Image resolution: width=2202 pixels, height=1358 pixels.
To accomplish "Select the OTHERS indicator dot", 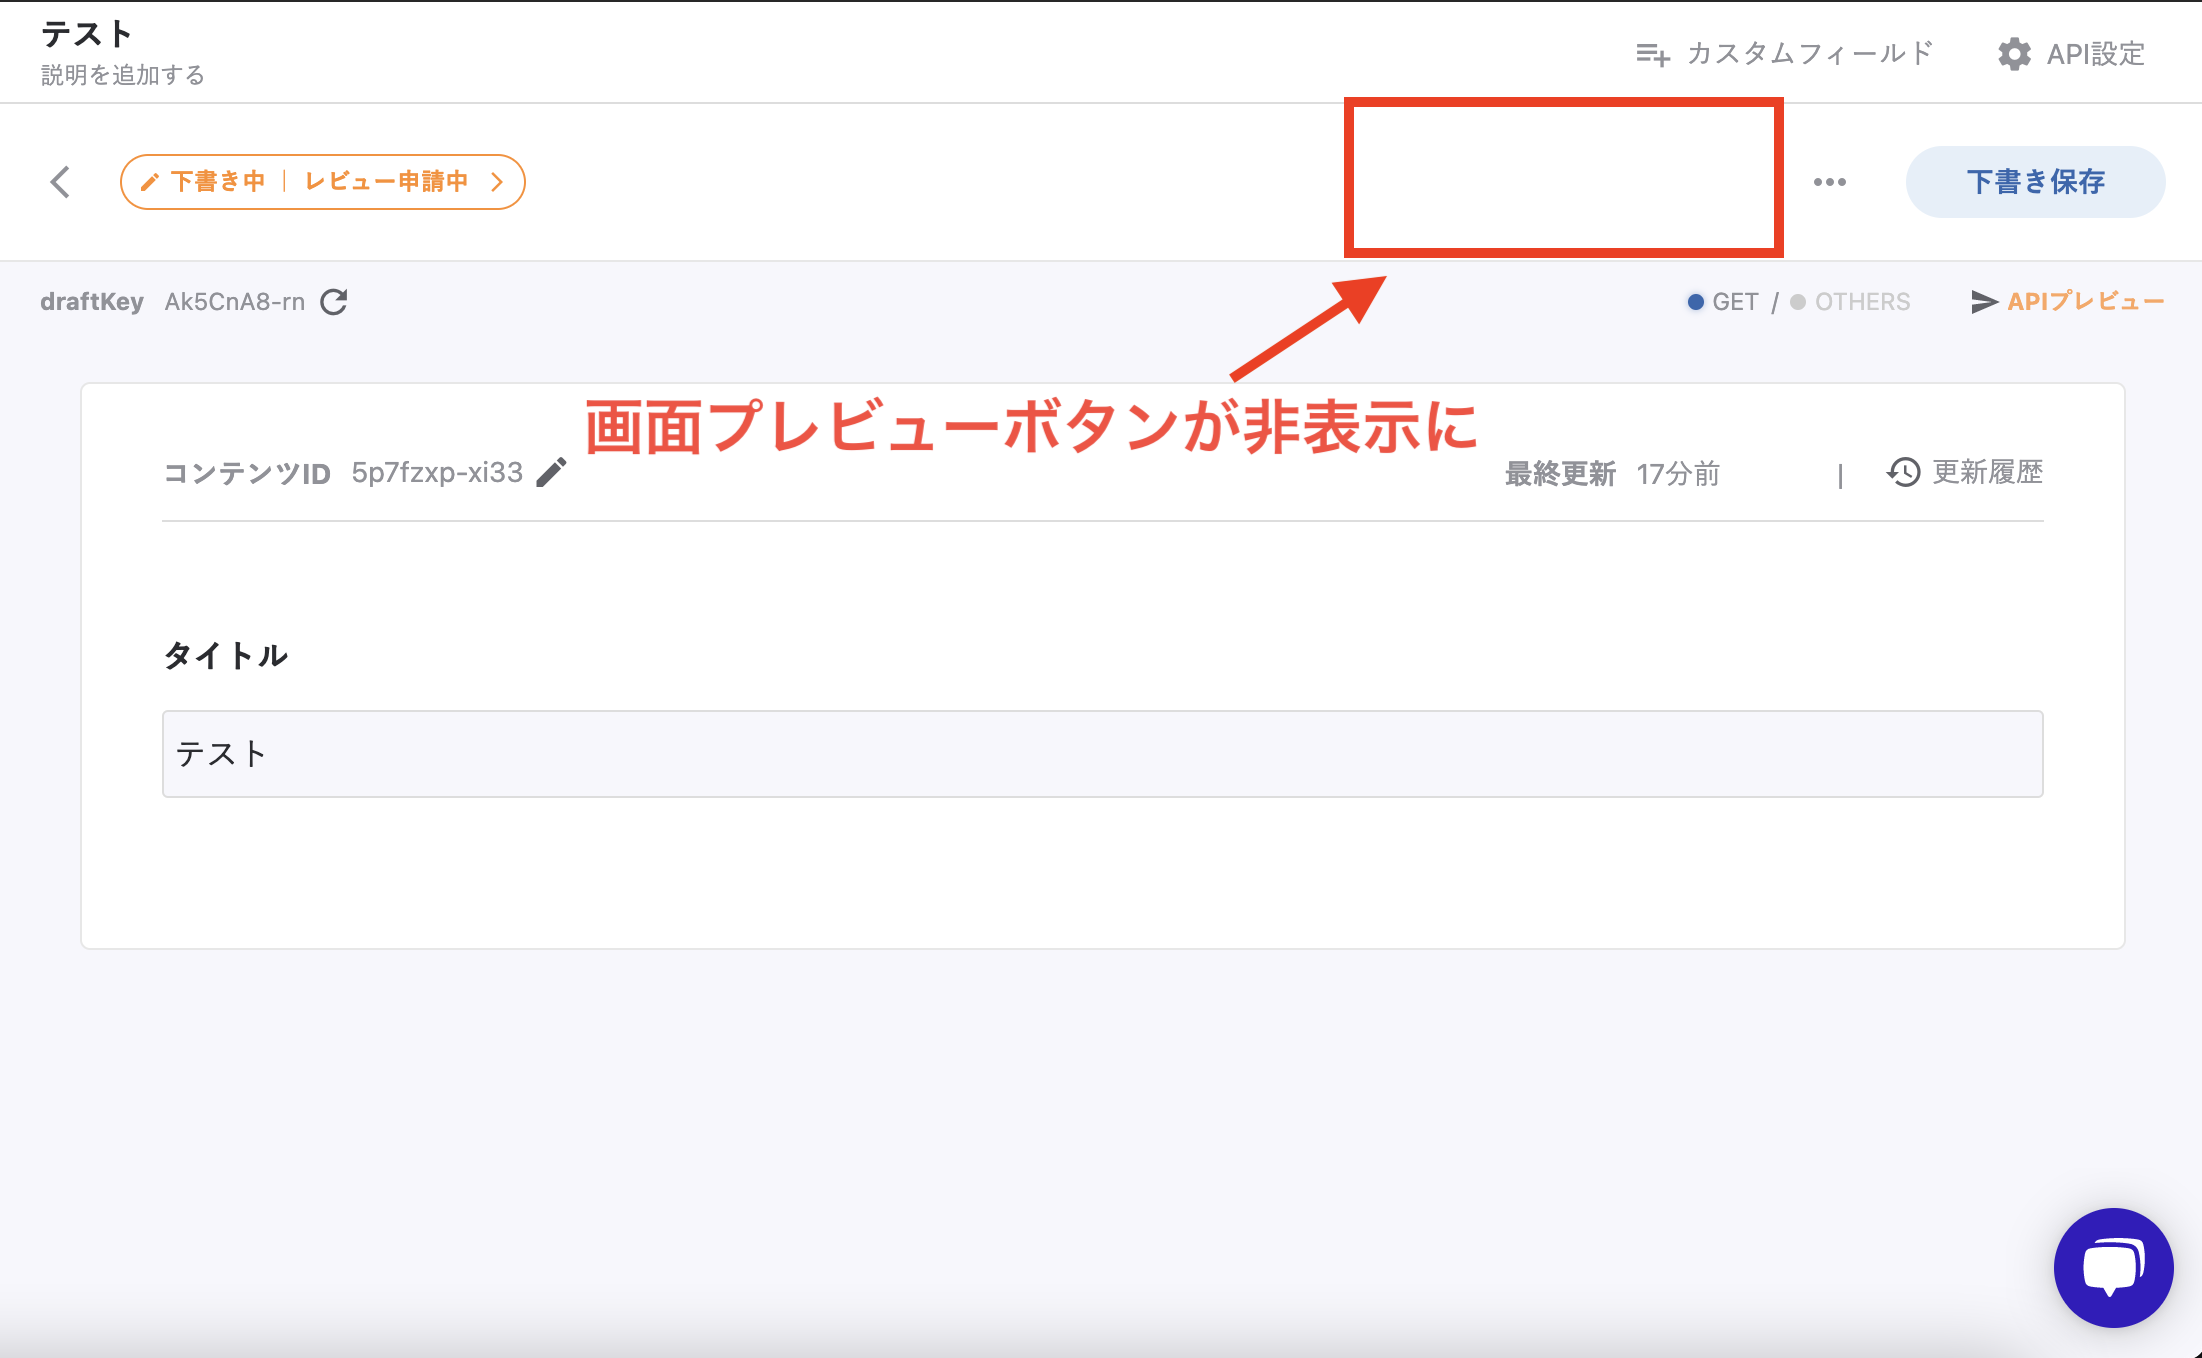I will click(1798, 302).
